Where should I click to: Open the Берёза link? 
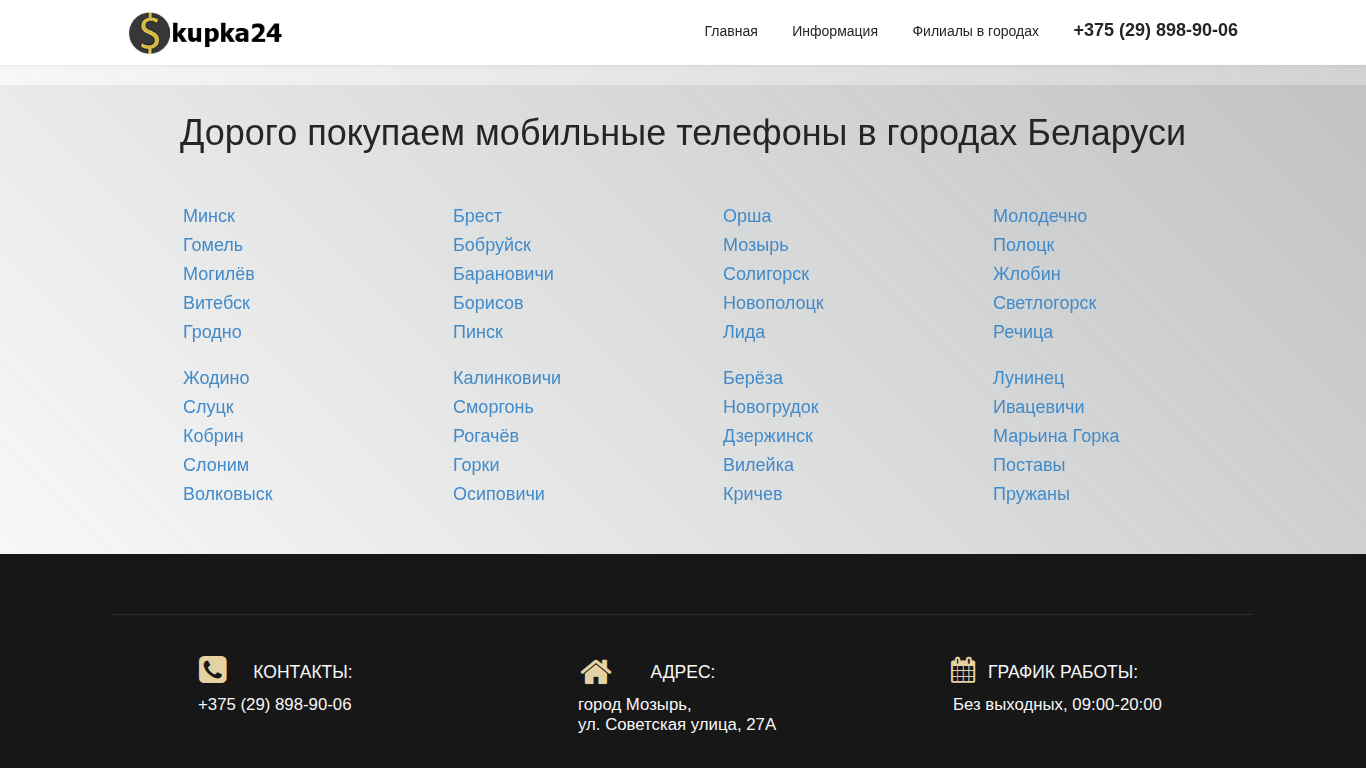pyautogui.click(x=753, y=378)
